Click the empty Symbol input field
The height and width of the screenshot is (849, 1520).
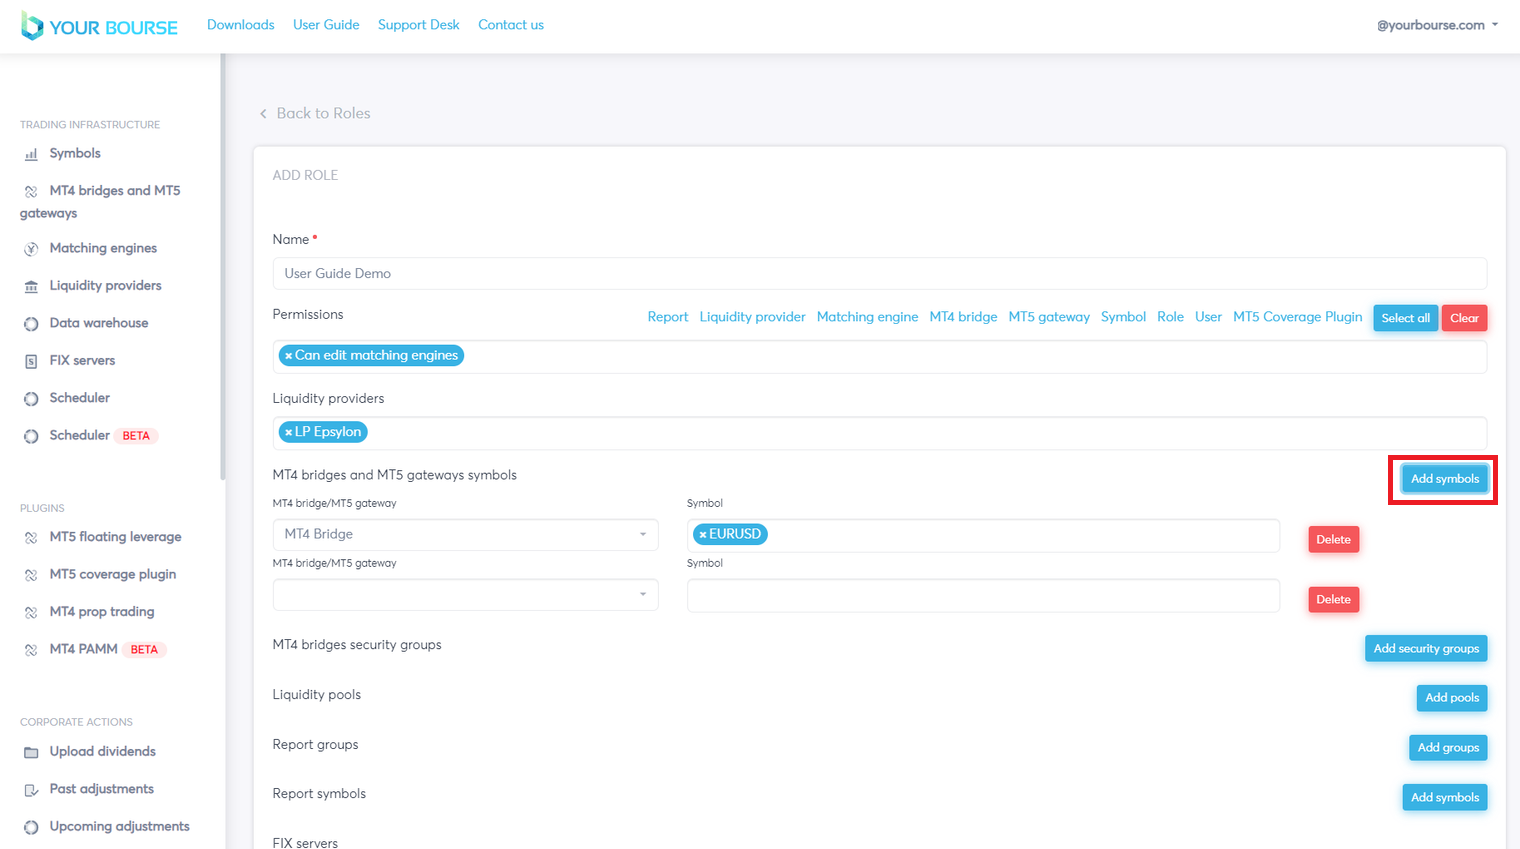point(983,595)
